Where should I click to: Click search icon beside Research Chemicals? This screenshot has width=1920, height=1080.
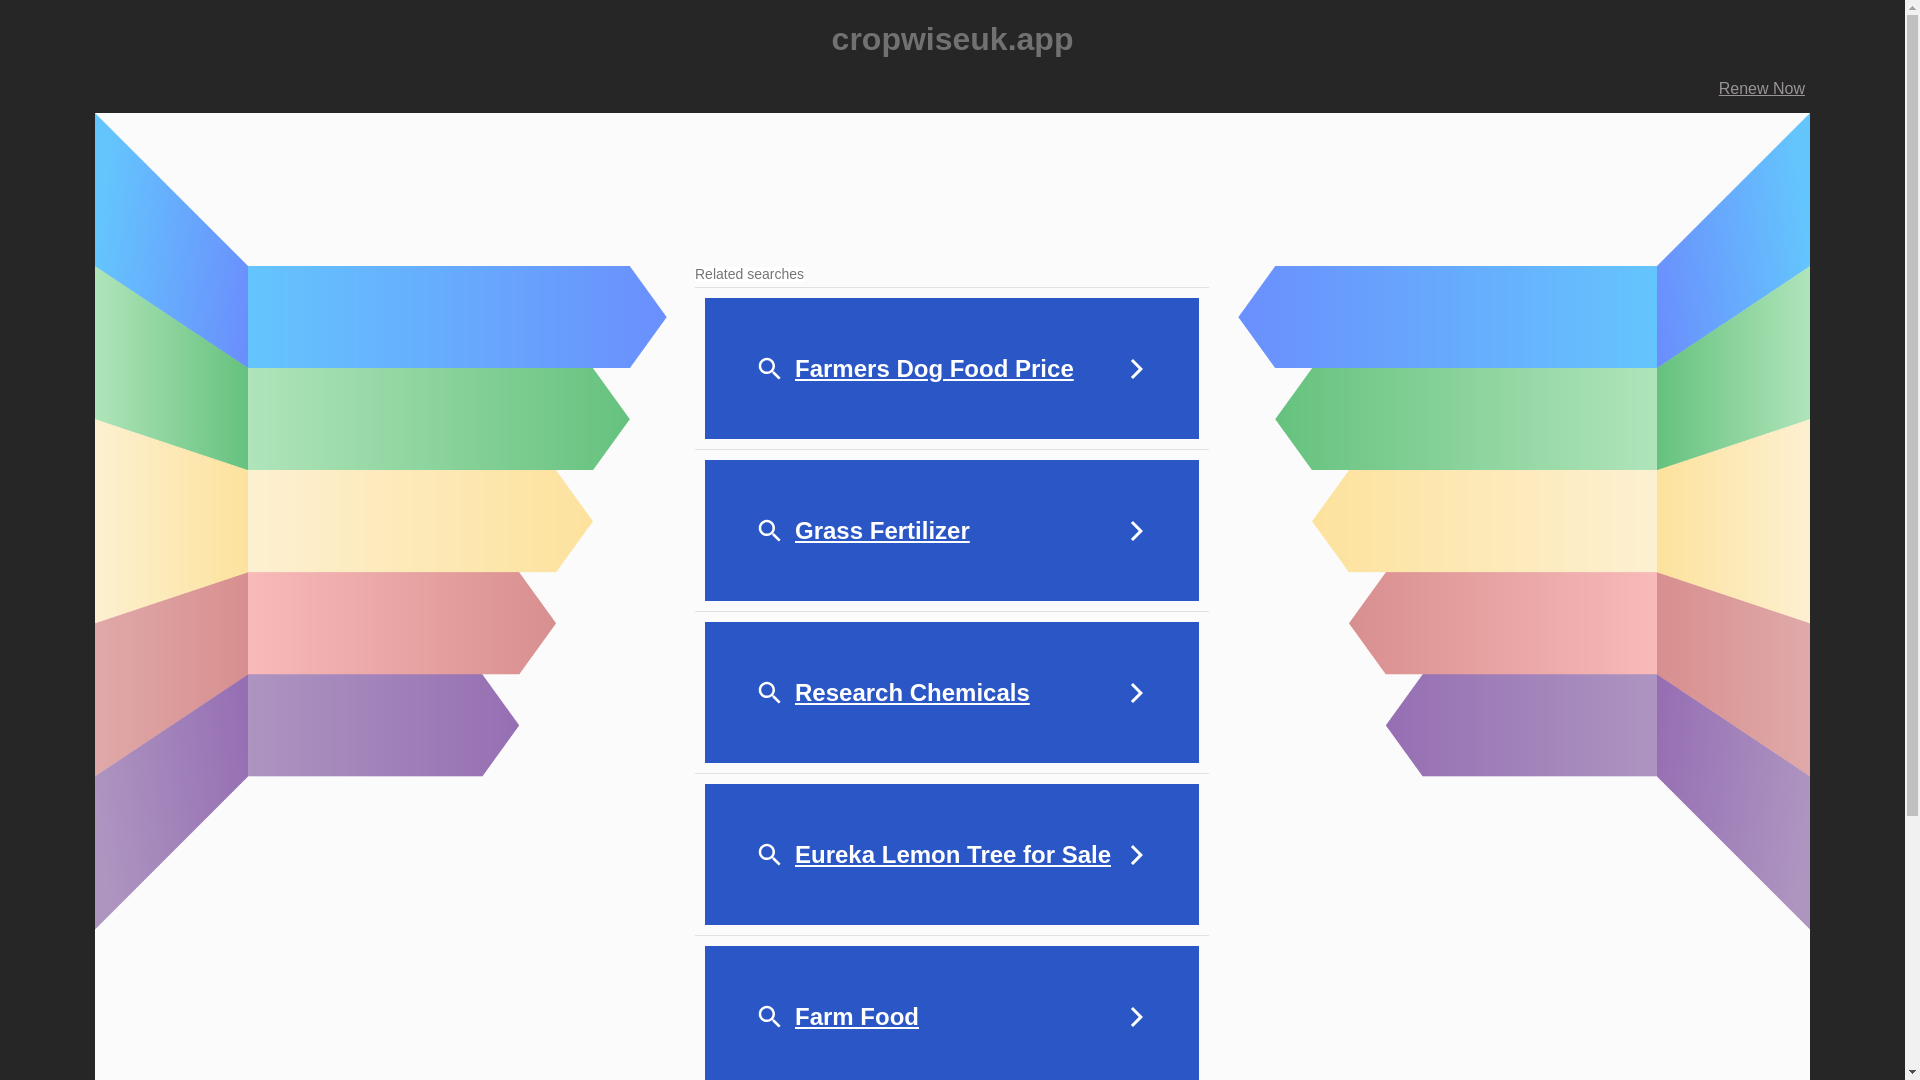pyautogui.click(x=769, y=693)
